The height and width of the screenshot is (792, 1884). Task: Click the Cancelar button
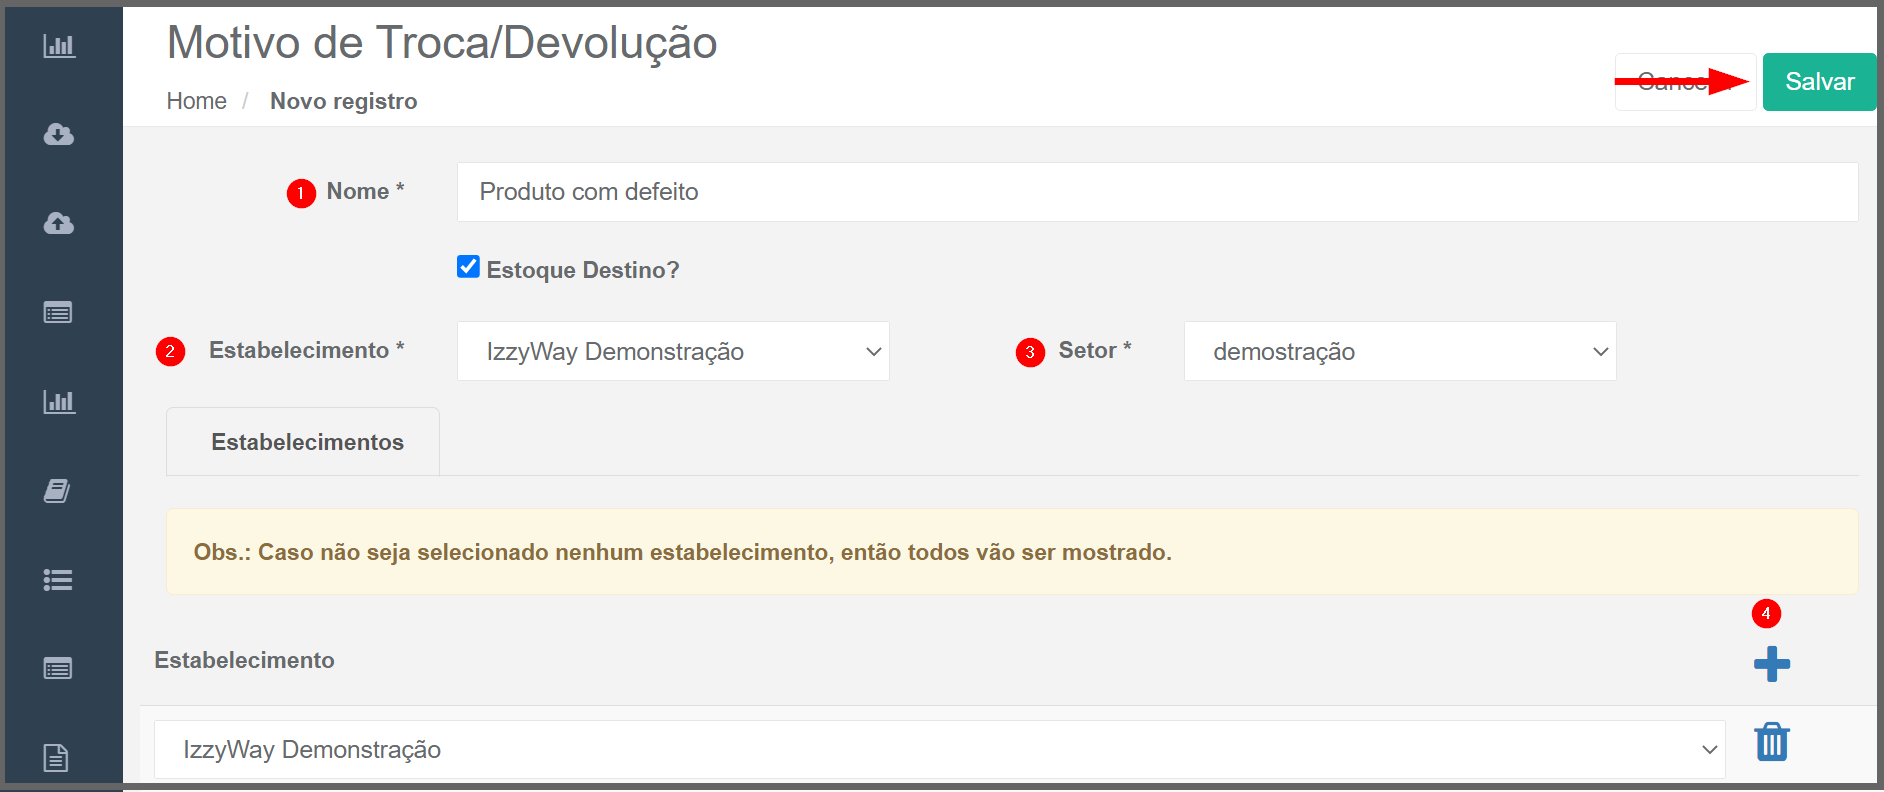pos(1685,82)
